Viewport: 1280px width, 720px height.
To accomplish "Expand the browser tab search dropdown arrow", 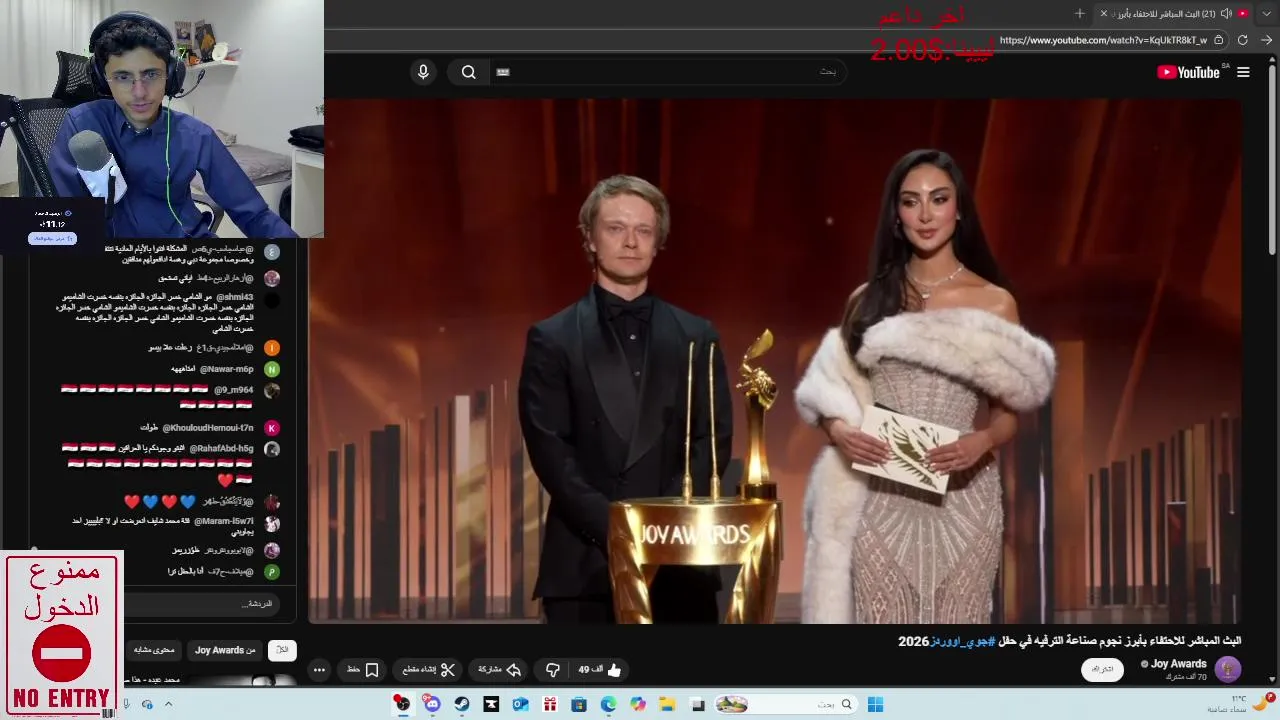I will [1266, 14].
